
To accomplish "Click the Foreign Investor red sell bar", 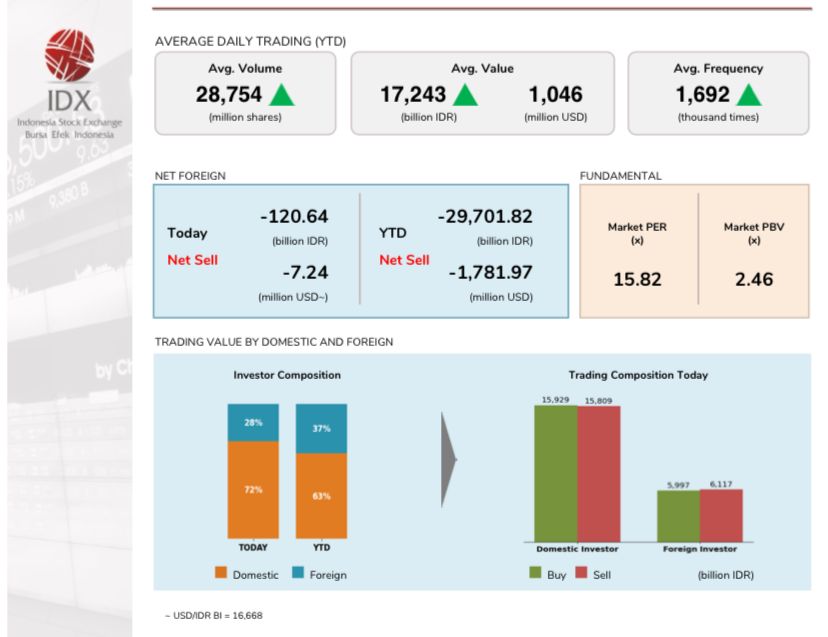I will pyautogui.click(x=721, y=514).
